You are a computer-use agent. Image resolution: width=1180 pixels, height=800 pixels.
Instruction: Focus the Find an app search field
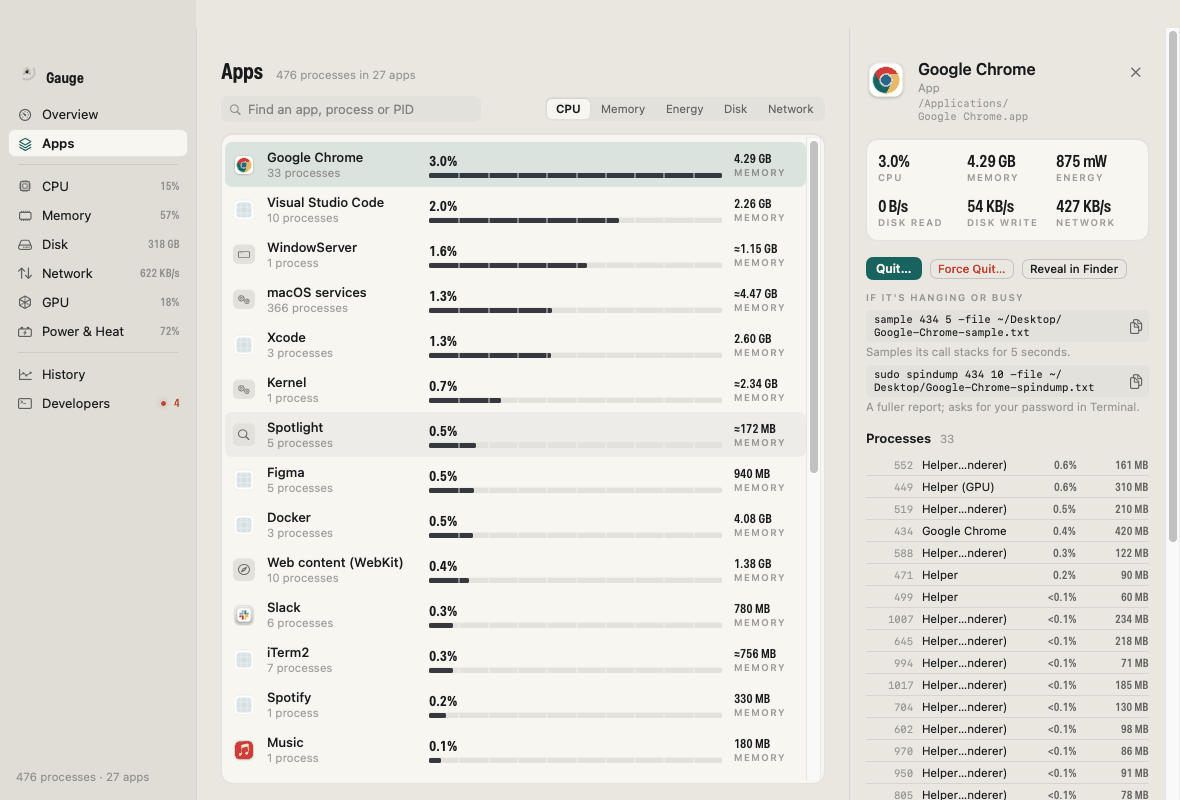pos(351,109)
